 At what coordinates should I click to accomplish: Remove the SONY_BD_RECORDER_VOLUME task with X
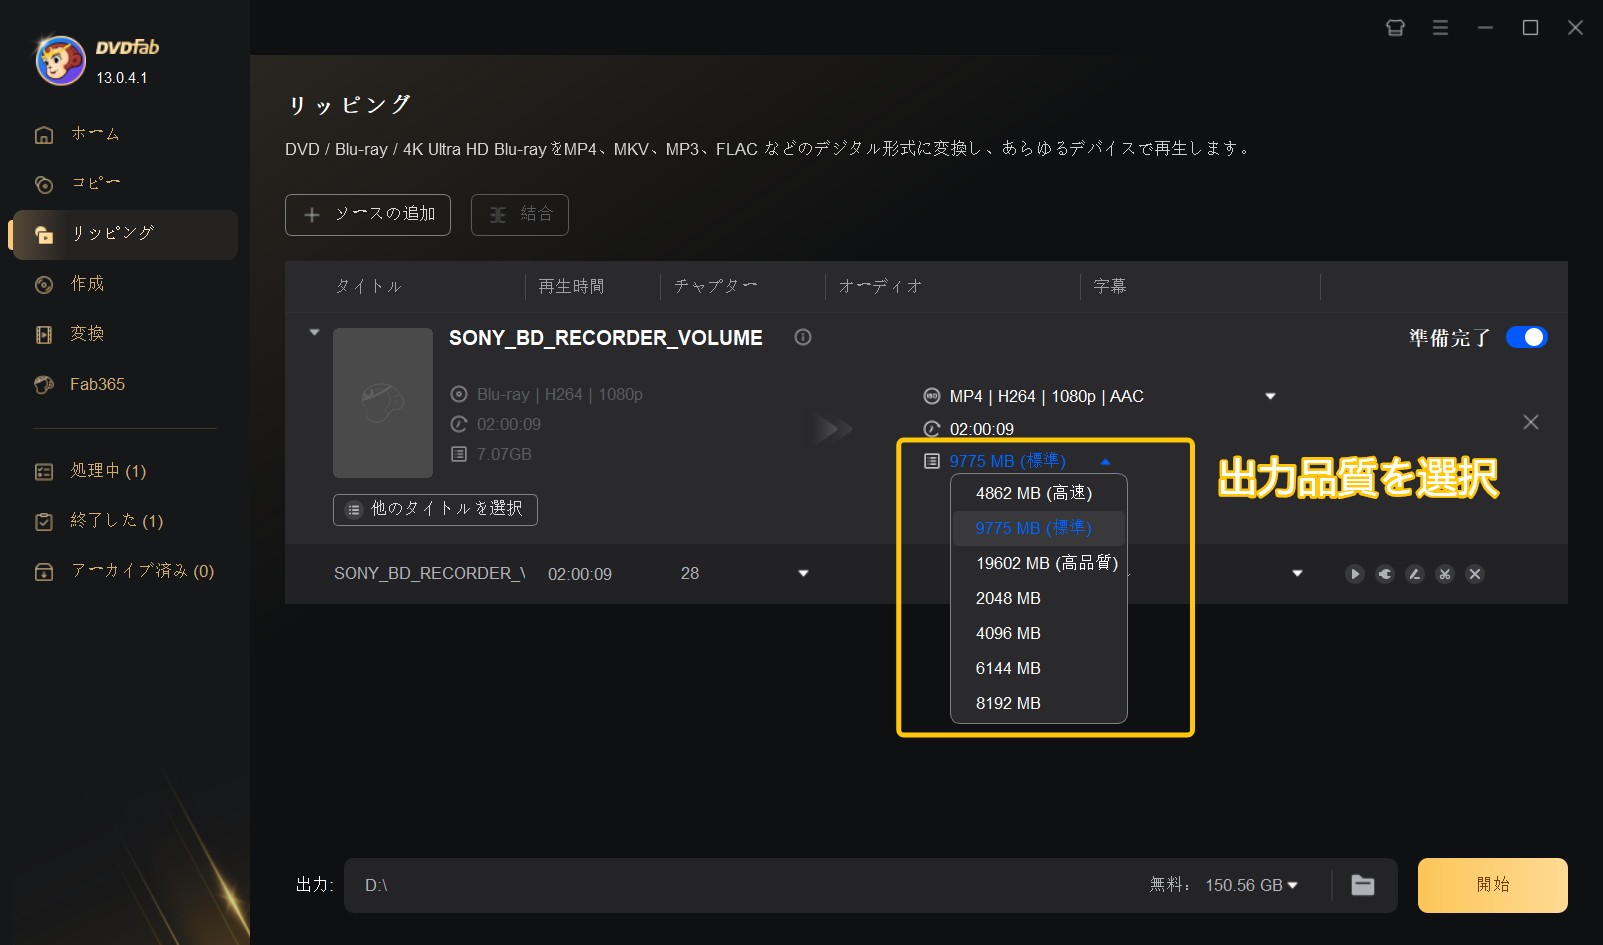click(1531, 422)
